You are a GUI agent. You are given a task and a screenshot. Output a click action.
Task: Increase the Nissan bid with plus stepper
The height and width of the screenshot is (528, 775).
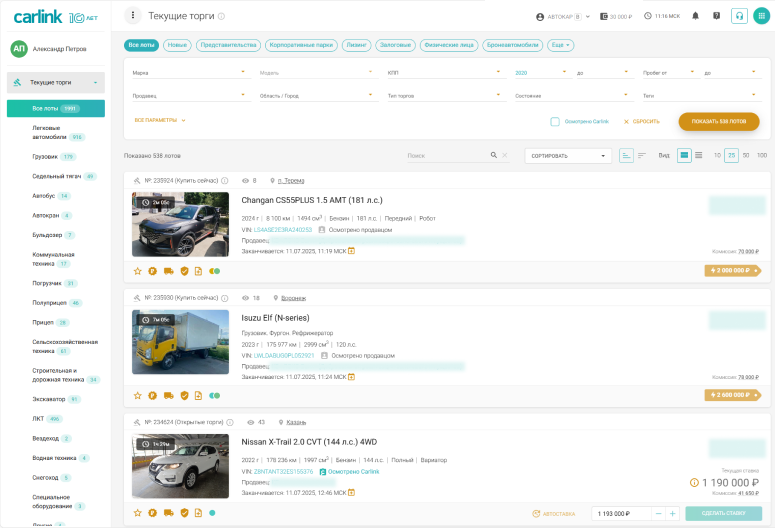[x=673, y=514]
